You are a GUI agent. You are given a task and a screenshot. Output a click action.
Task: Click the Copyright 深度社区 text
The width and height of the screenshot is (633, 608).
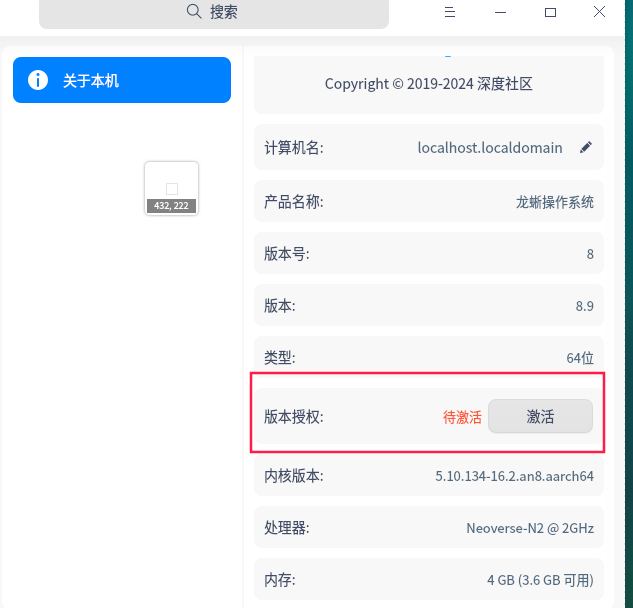(x=429, y=84)
